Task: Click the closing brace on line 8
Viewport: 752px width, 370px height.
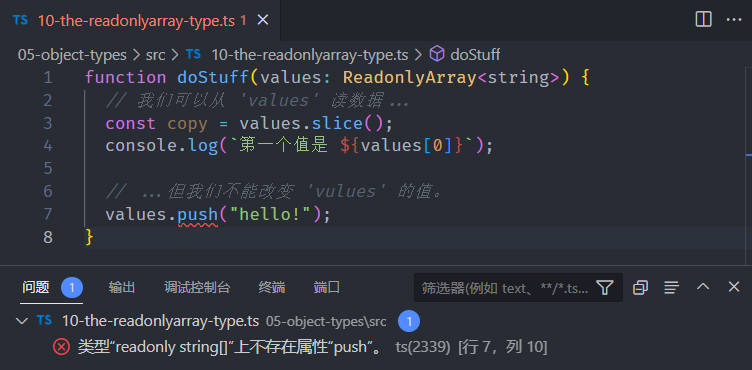Action: click(x=89, y=237)
